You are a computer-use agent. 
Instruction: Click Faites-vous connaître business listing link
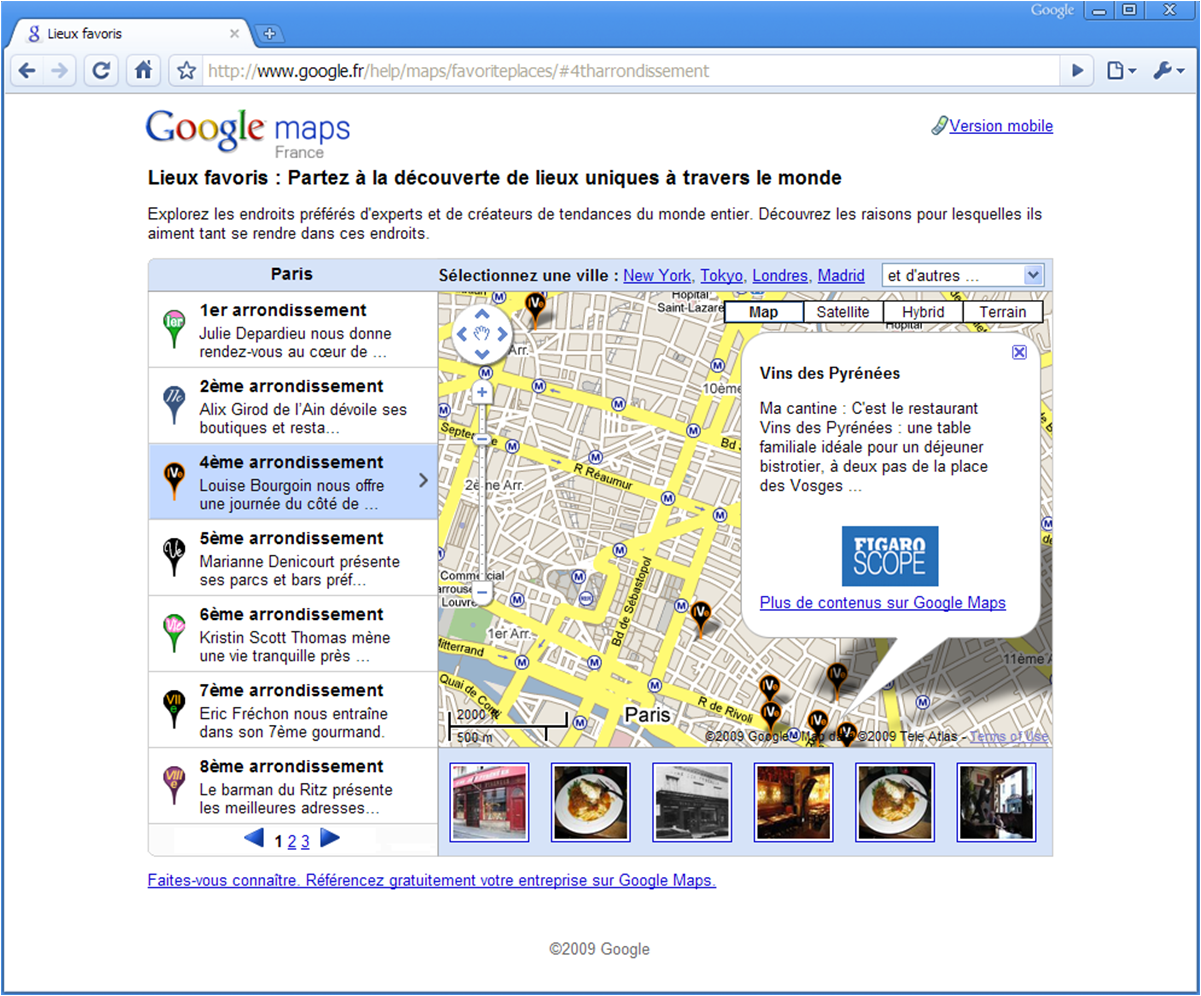point(431,881)
